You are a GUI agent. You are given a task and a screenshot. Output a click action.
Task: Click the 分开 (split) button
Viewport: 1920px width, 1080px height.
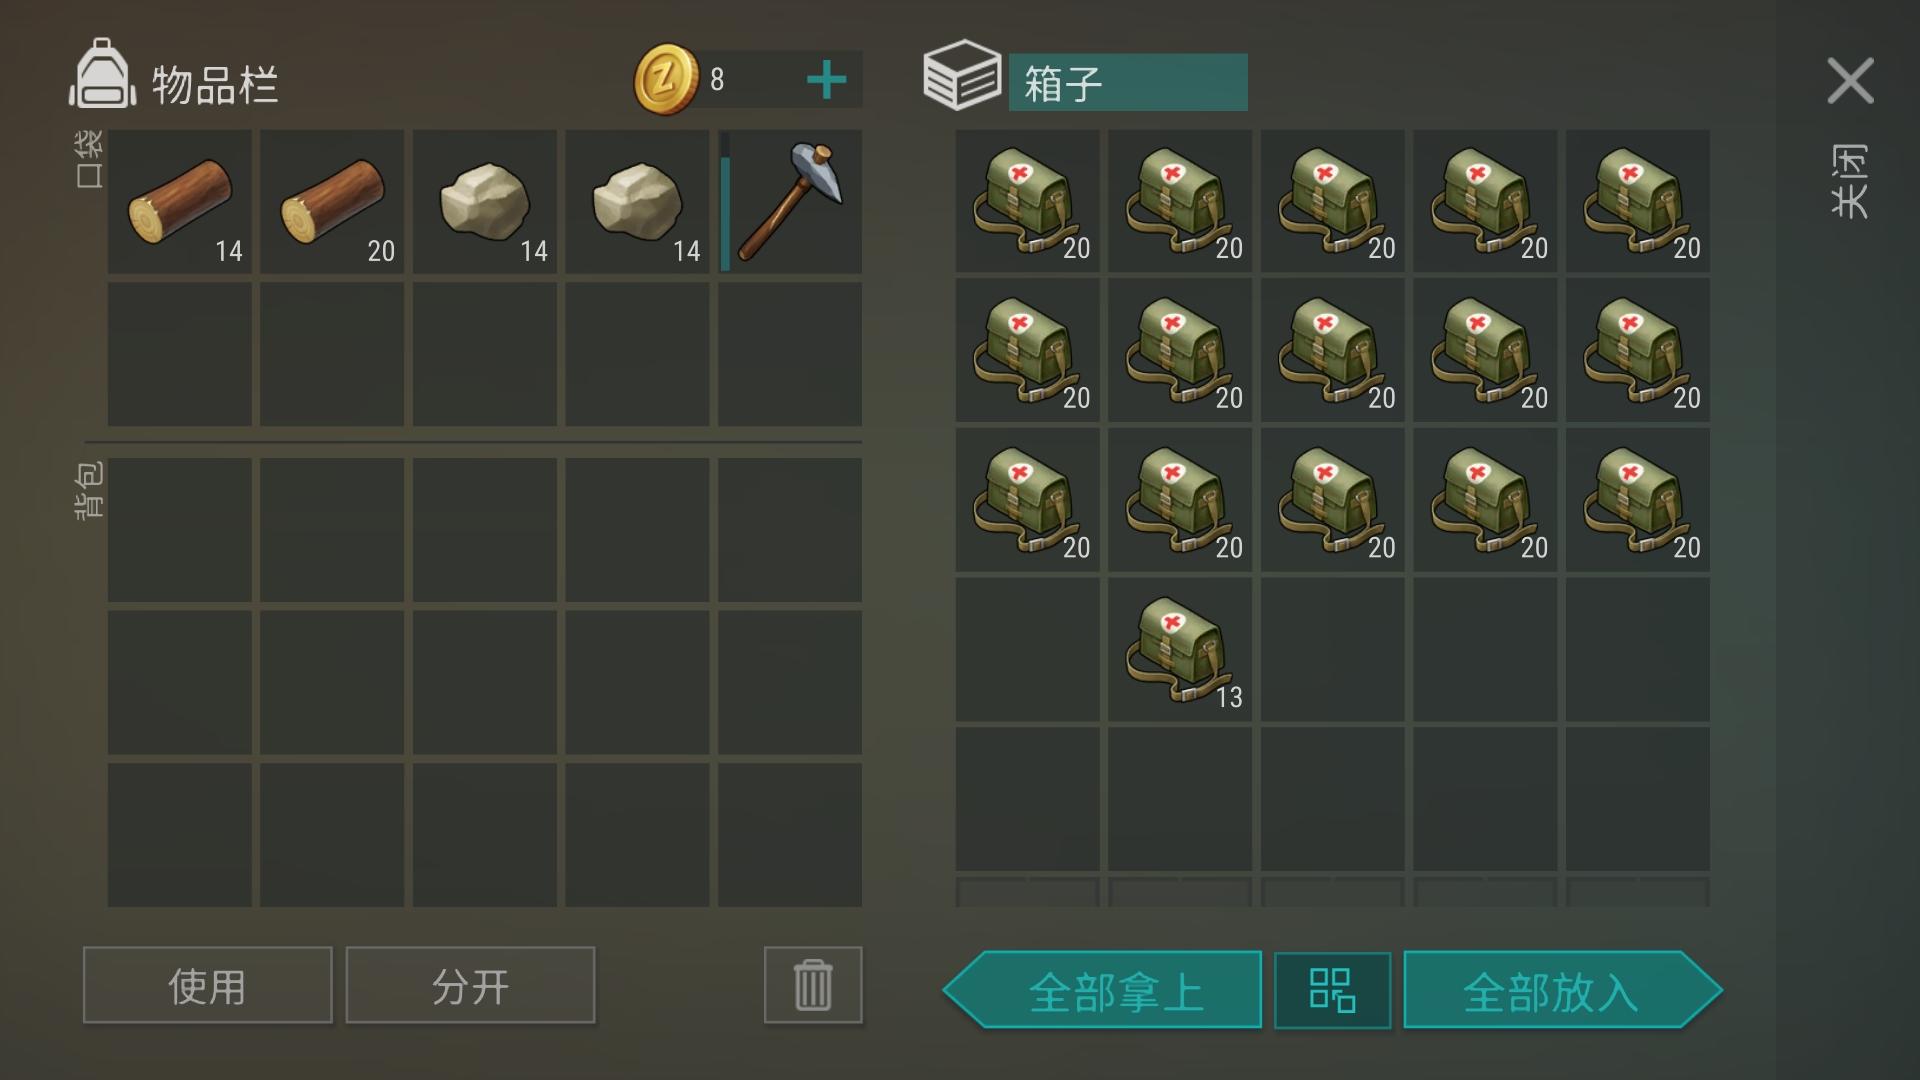470,985
